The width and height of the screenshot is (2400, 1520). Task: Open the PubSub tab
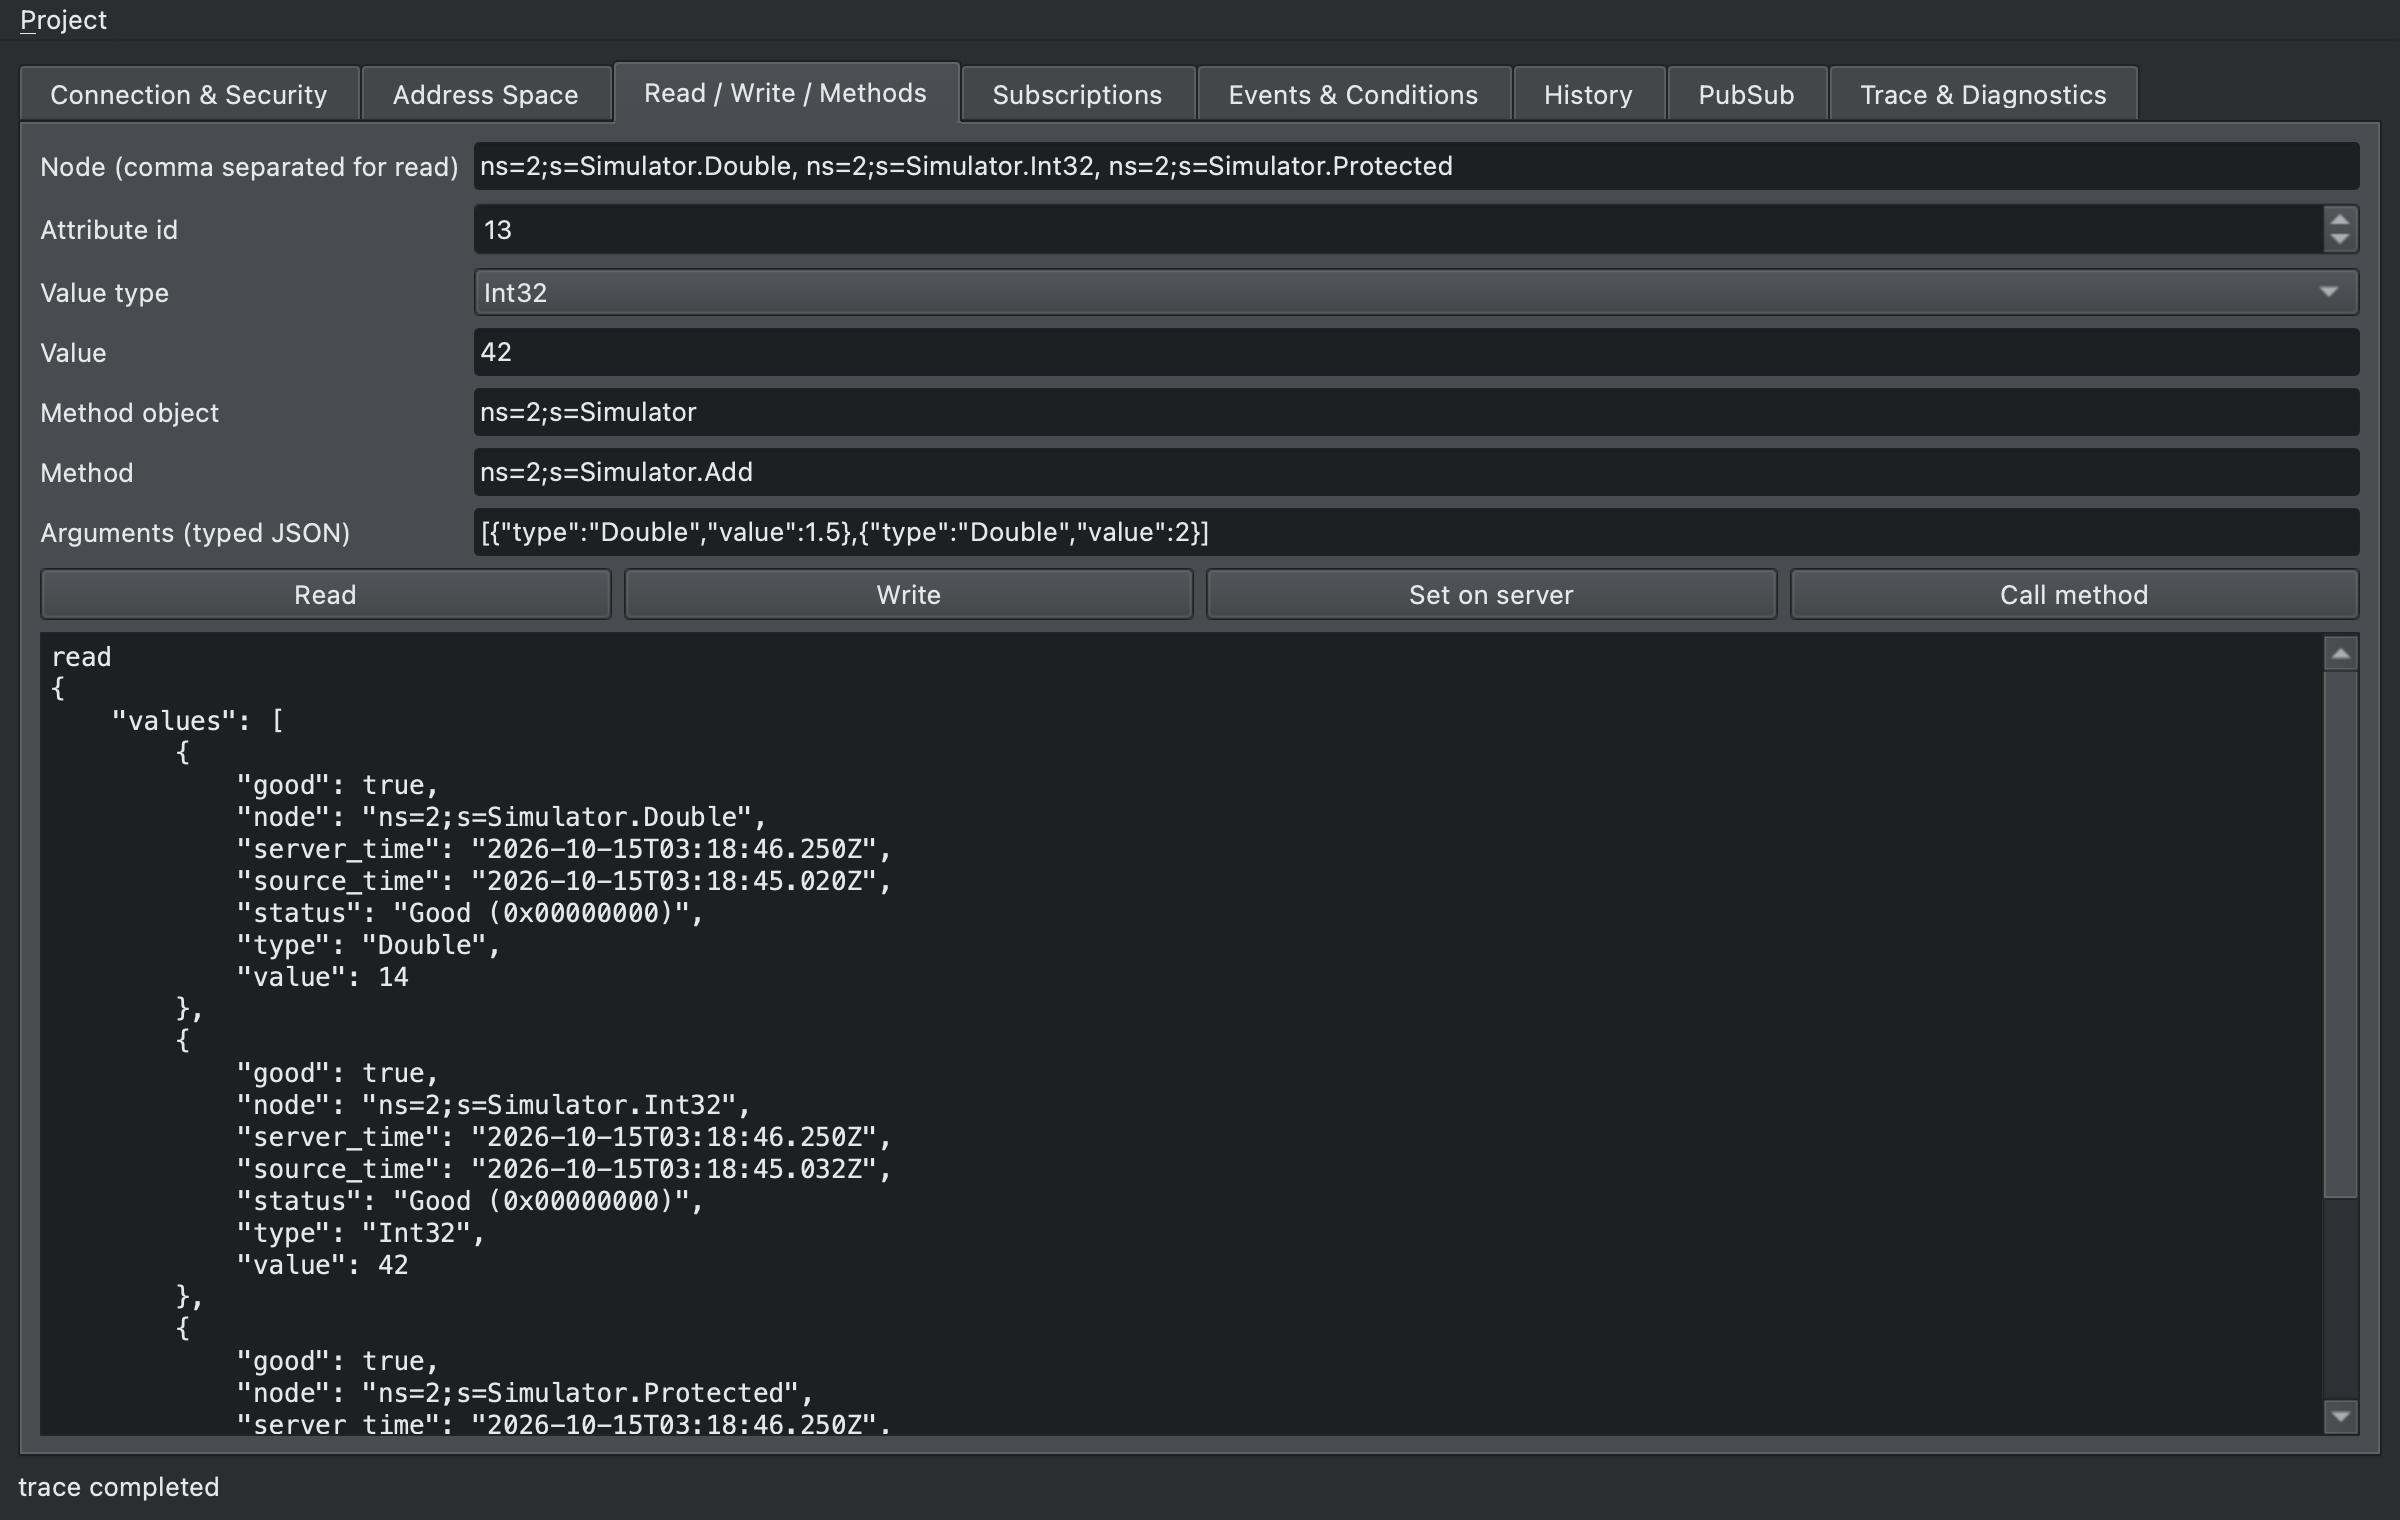point(1746,95)
